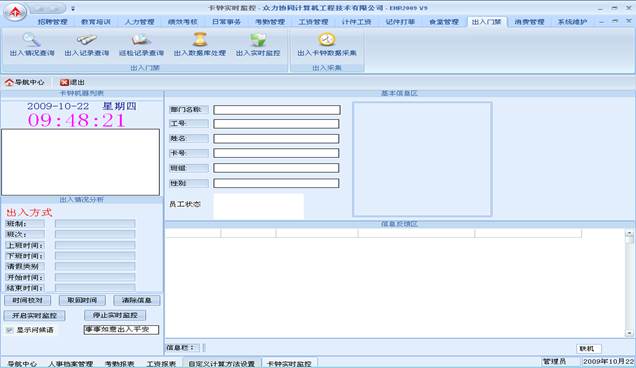Switch to 工资管理 ribbon tab

313,22
